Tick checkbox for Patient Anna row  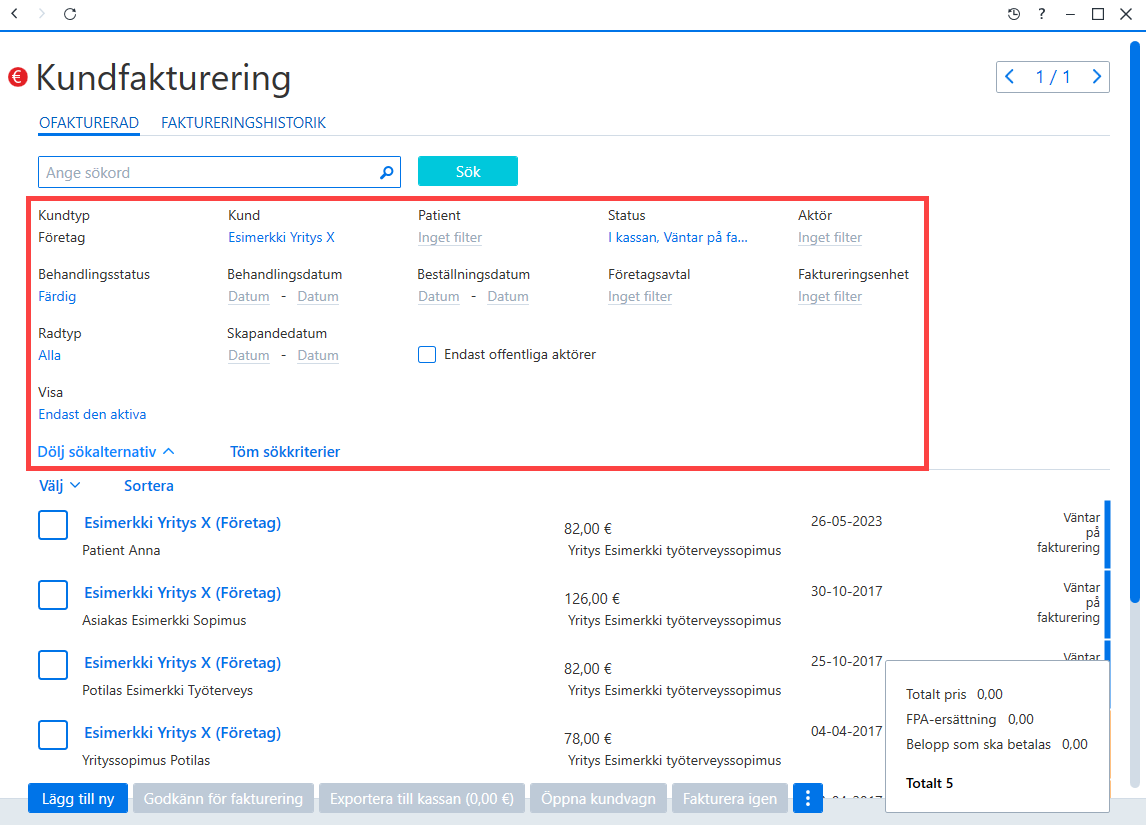[x=53, y=525]
